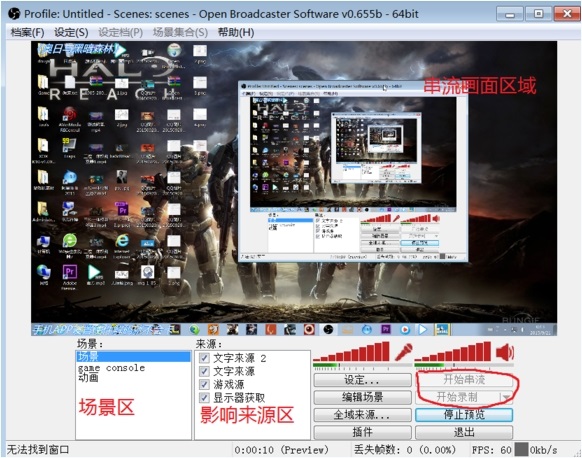
Task: Click the OBS logo in title bar
Action: pos(14,14)
